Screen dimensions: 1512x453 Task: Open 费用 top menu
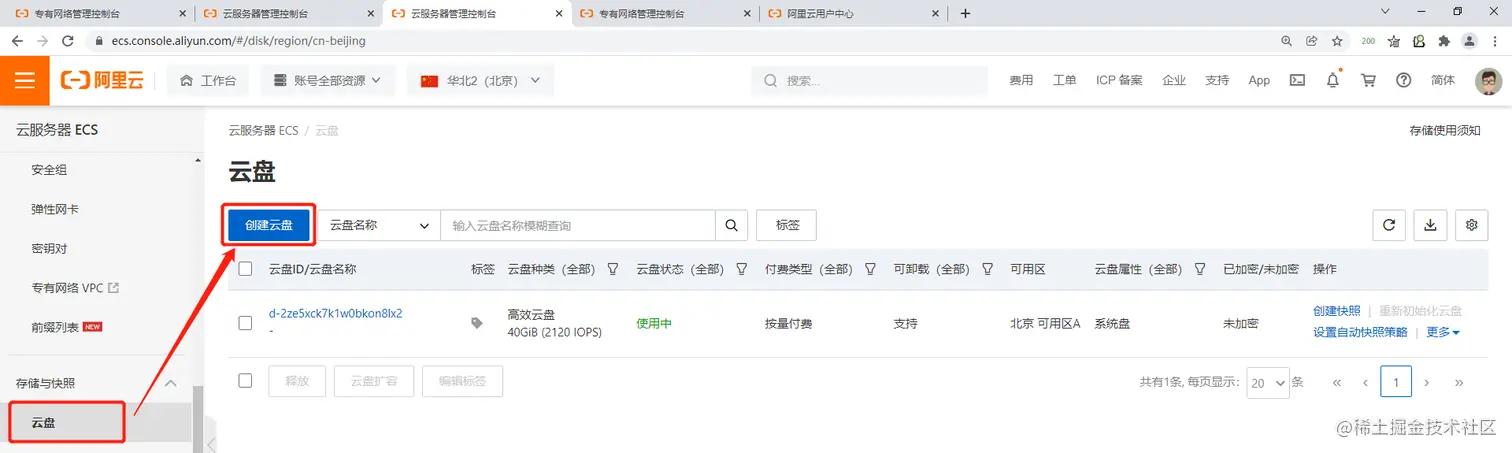click(x=1021, y=81)
